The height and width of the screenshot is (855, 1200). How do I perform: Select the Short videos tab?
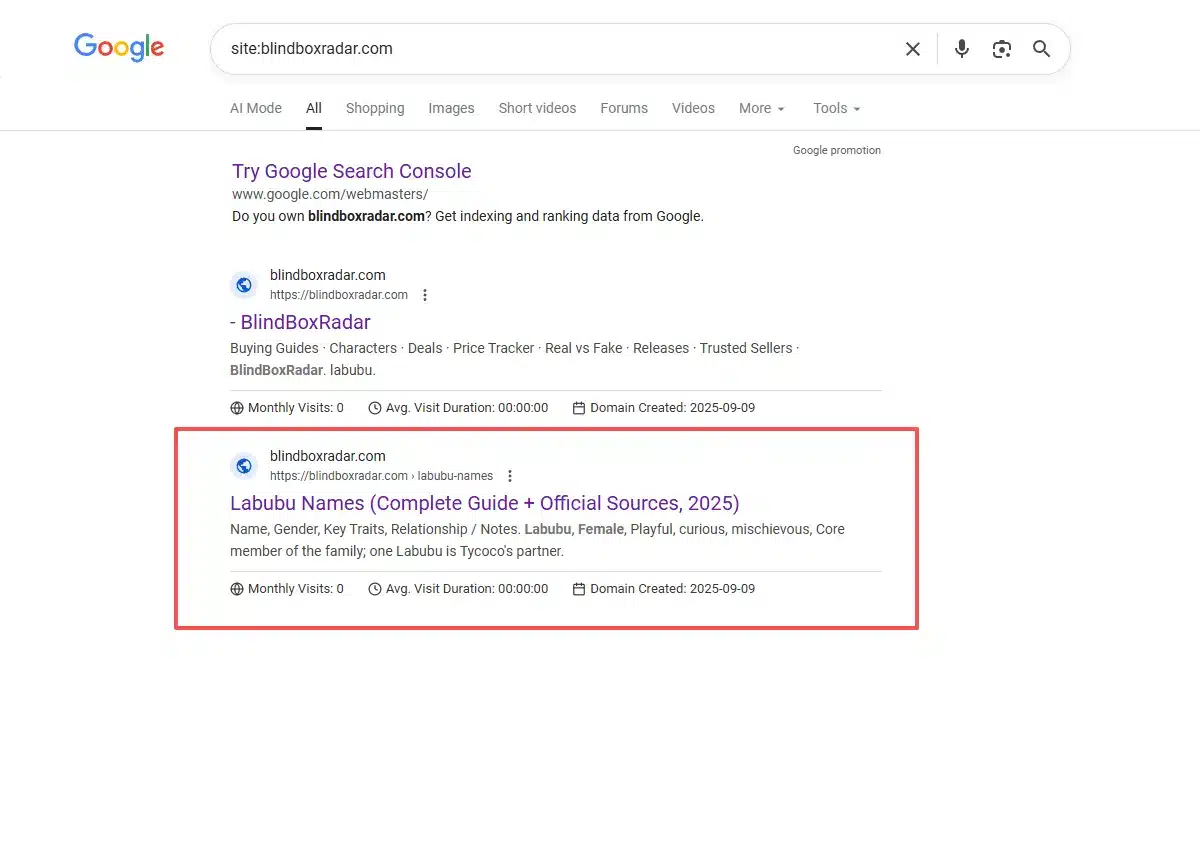click(537, 108)
